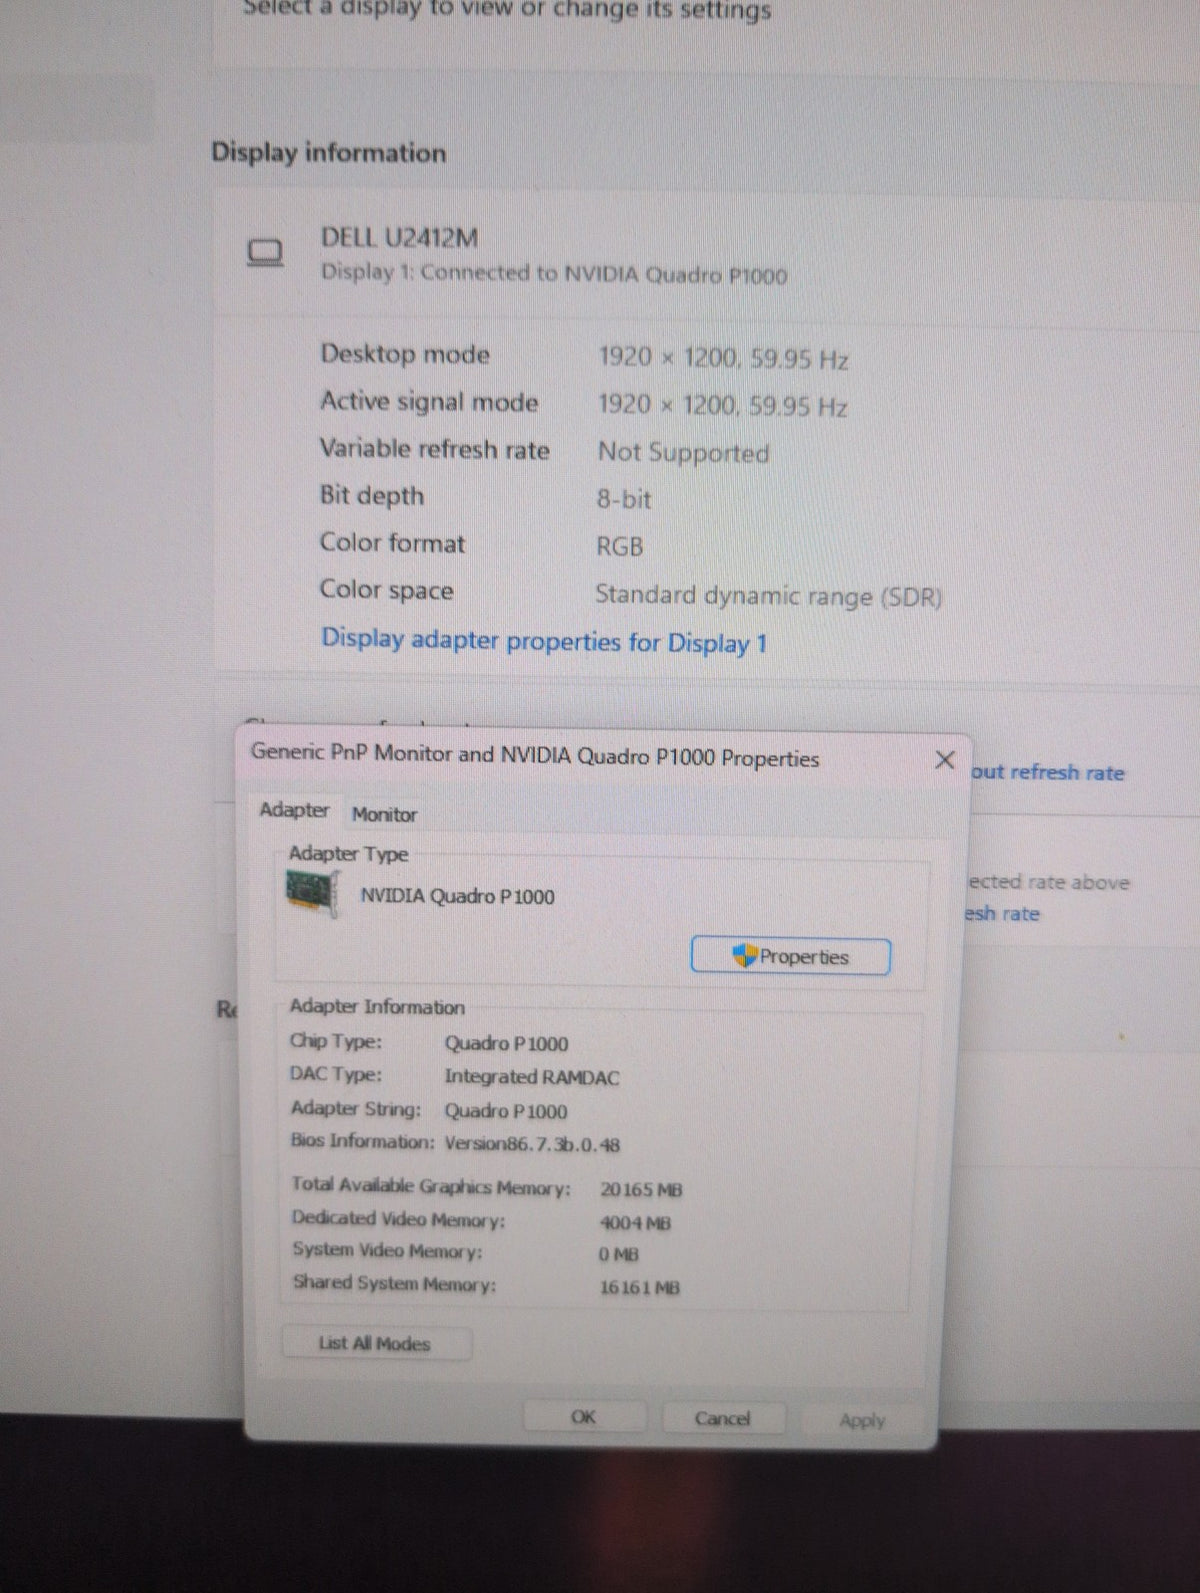Image resolution: width=1200 pixels, height=1593 pixels.
Task: Click the Variable refresh rate label
Action: [434, 448]
